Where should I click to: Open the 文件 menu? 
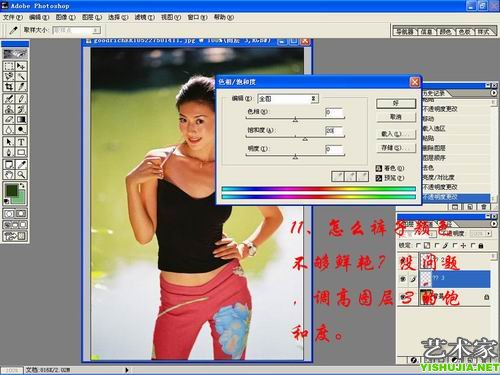coord(13,17)
